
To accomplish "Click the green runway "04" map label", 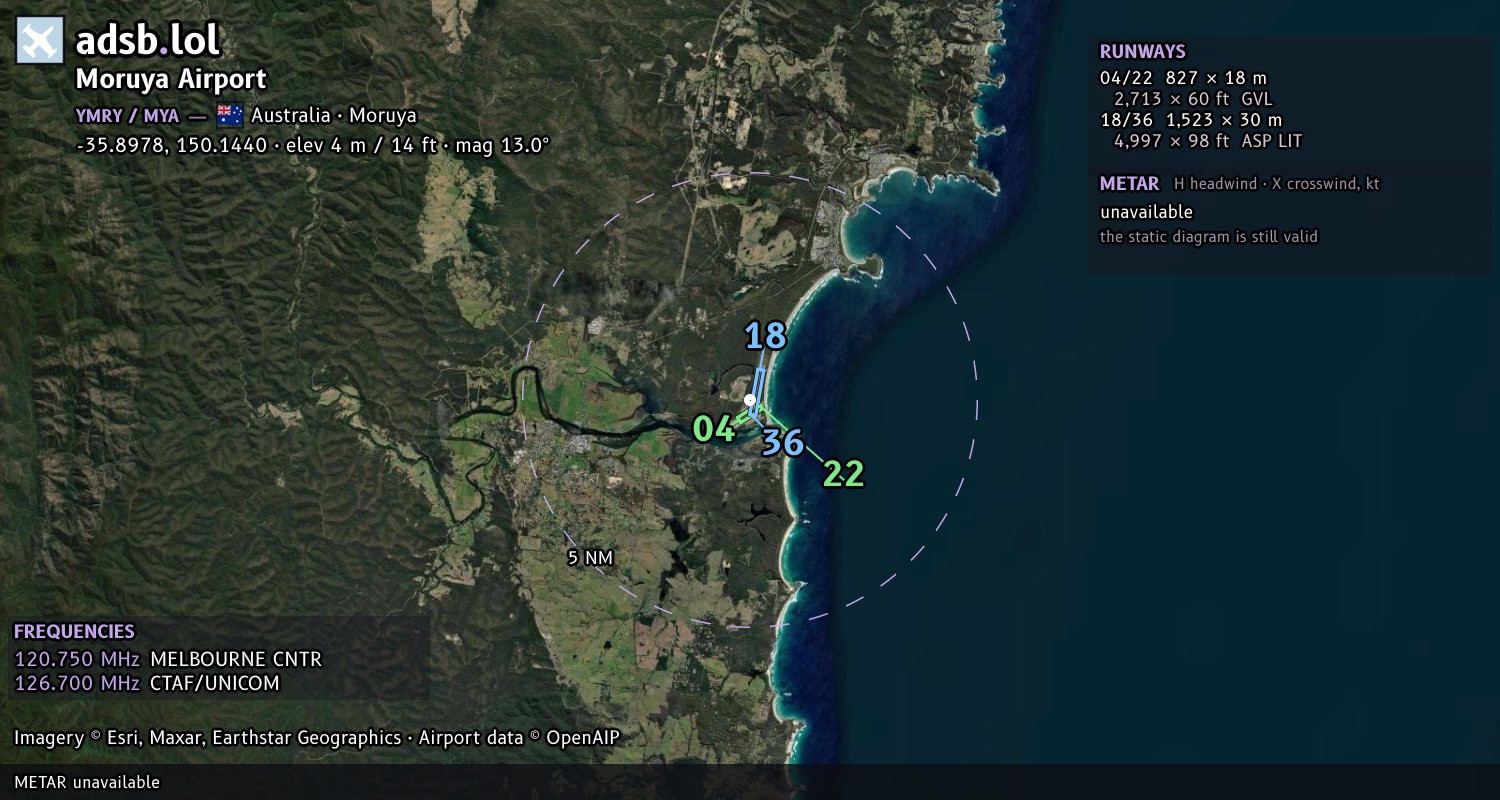I will [714, 429].
